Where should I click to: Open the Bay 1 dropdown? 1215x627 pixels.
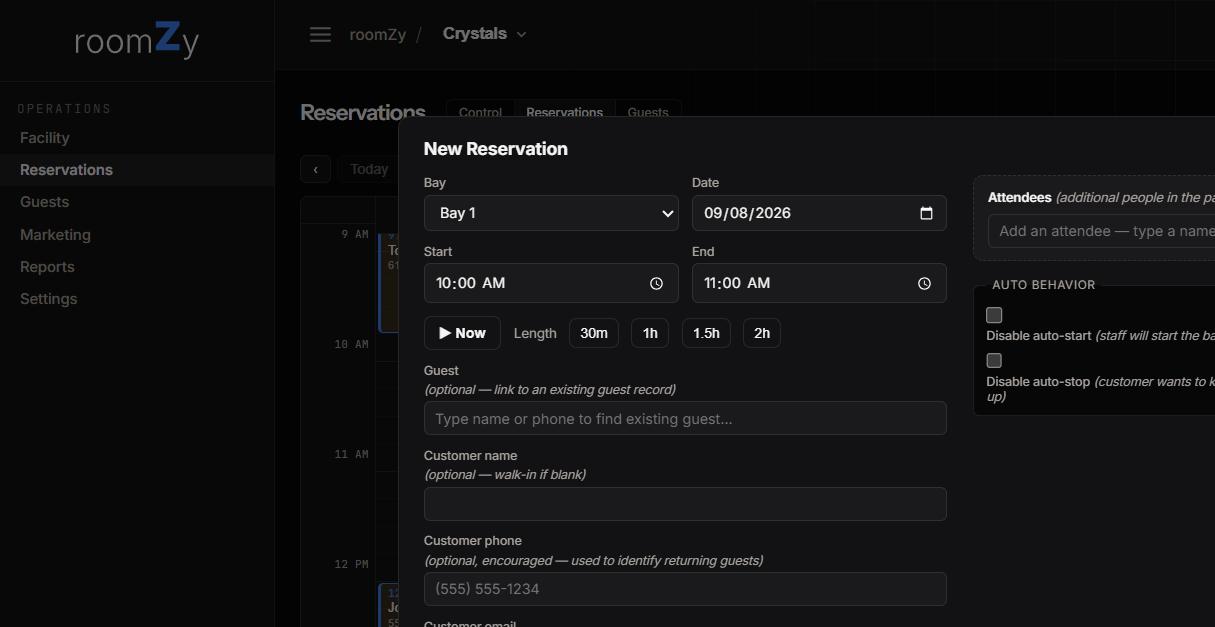pyautogui.click(x=551, y=213)
